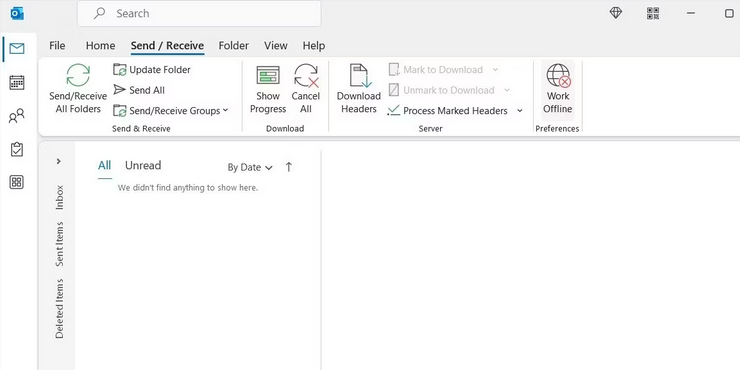Toggle Work Offline mode

tap(557, 89)
